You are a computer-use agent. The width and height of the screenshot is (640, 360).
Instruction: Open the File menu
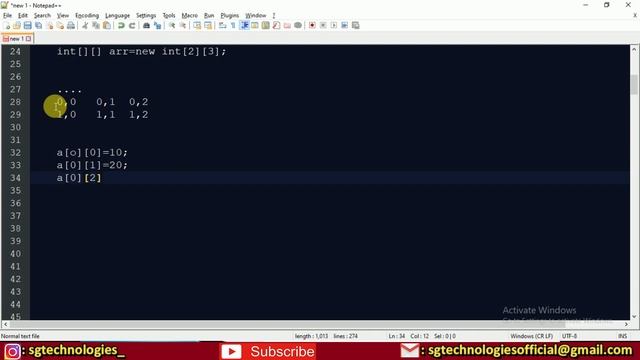(x=7, y=16)
